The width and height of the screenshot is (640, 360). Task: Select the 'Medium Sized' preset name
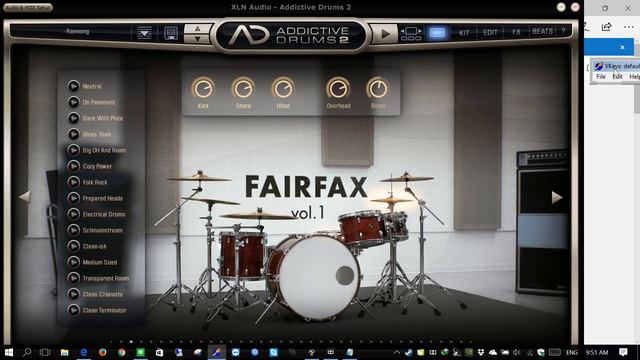click(x=100, y=262)
